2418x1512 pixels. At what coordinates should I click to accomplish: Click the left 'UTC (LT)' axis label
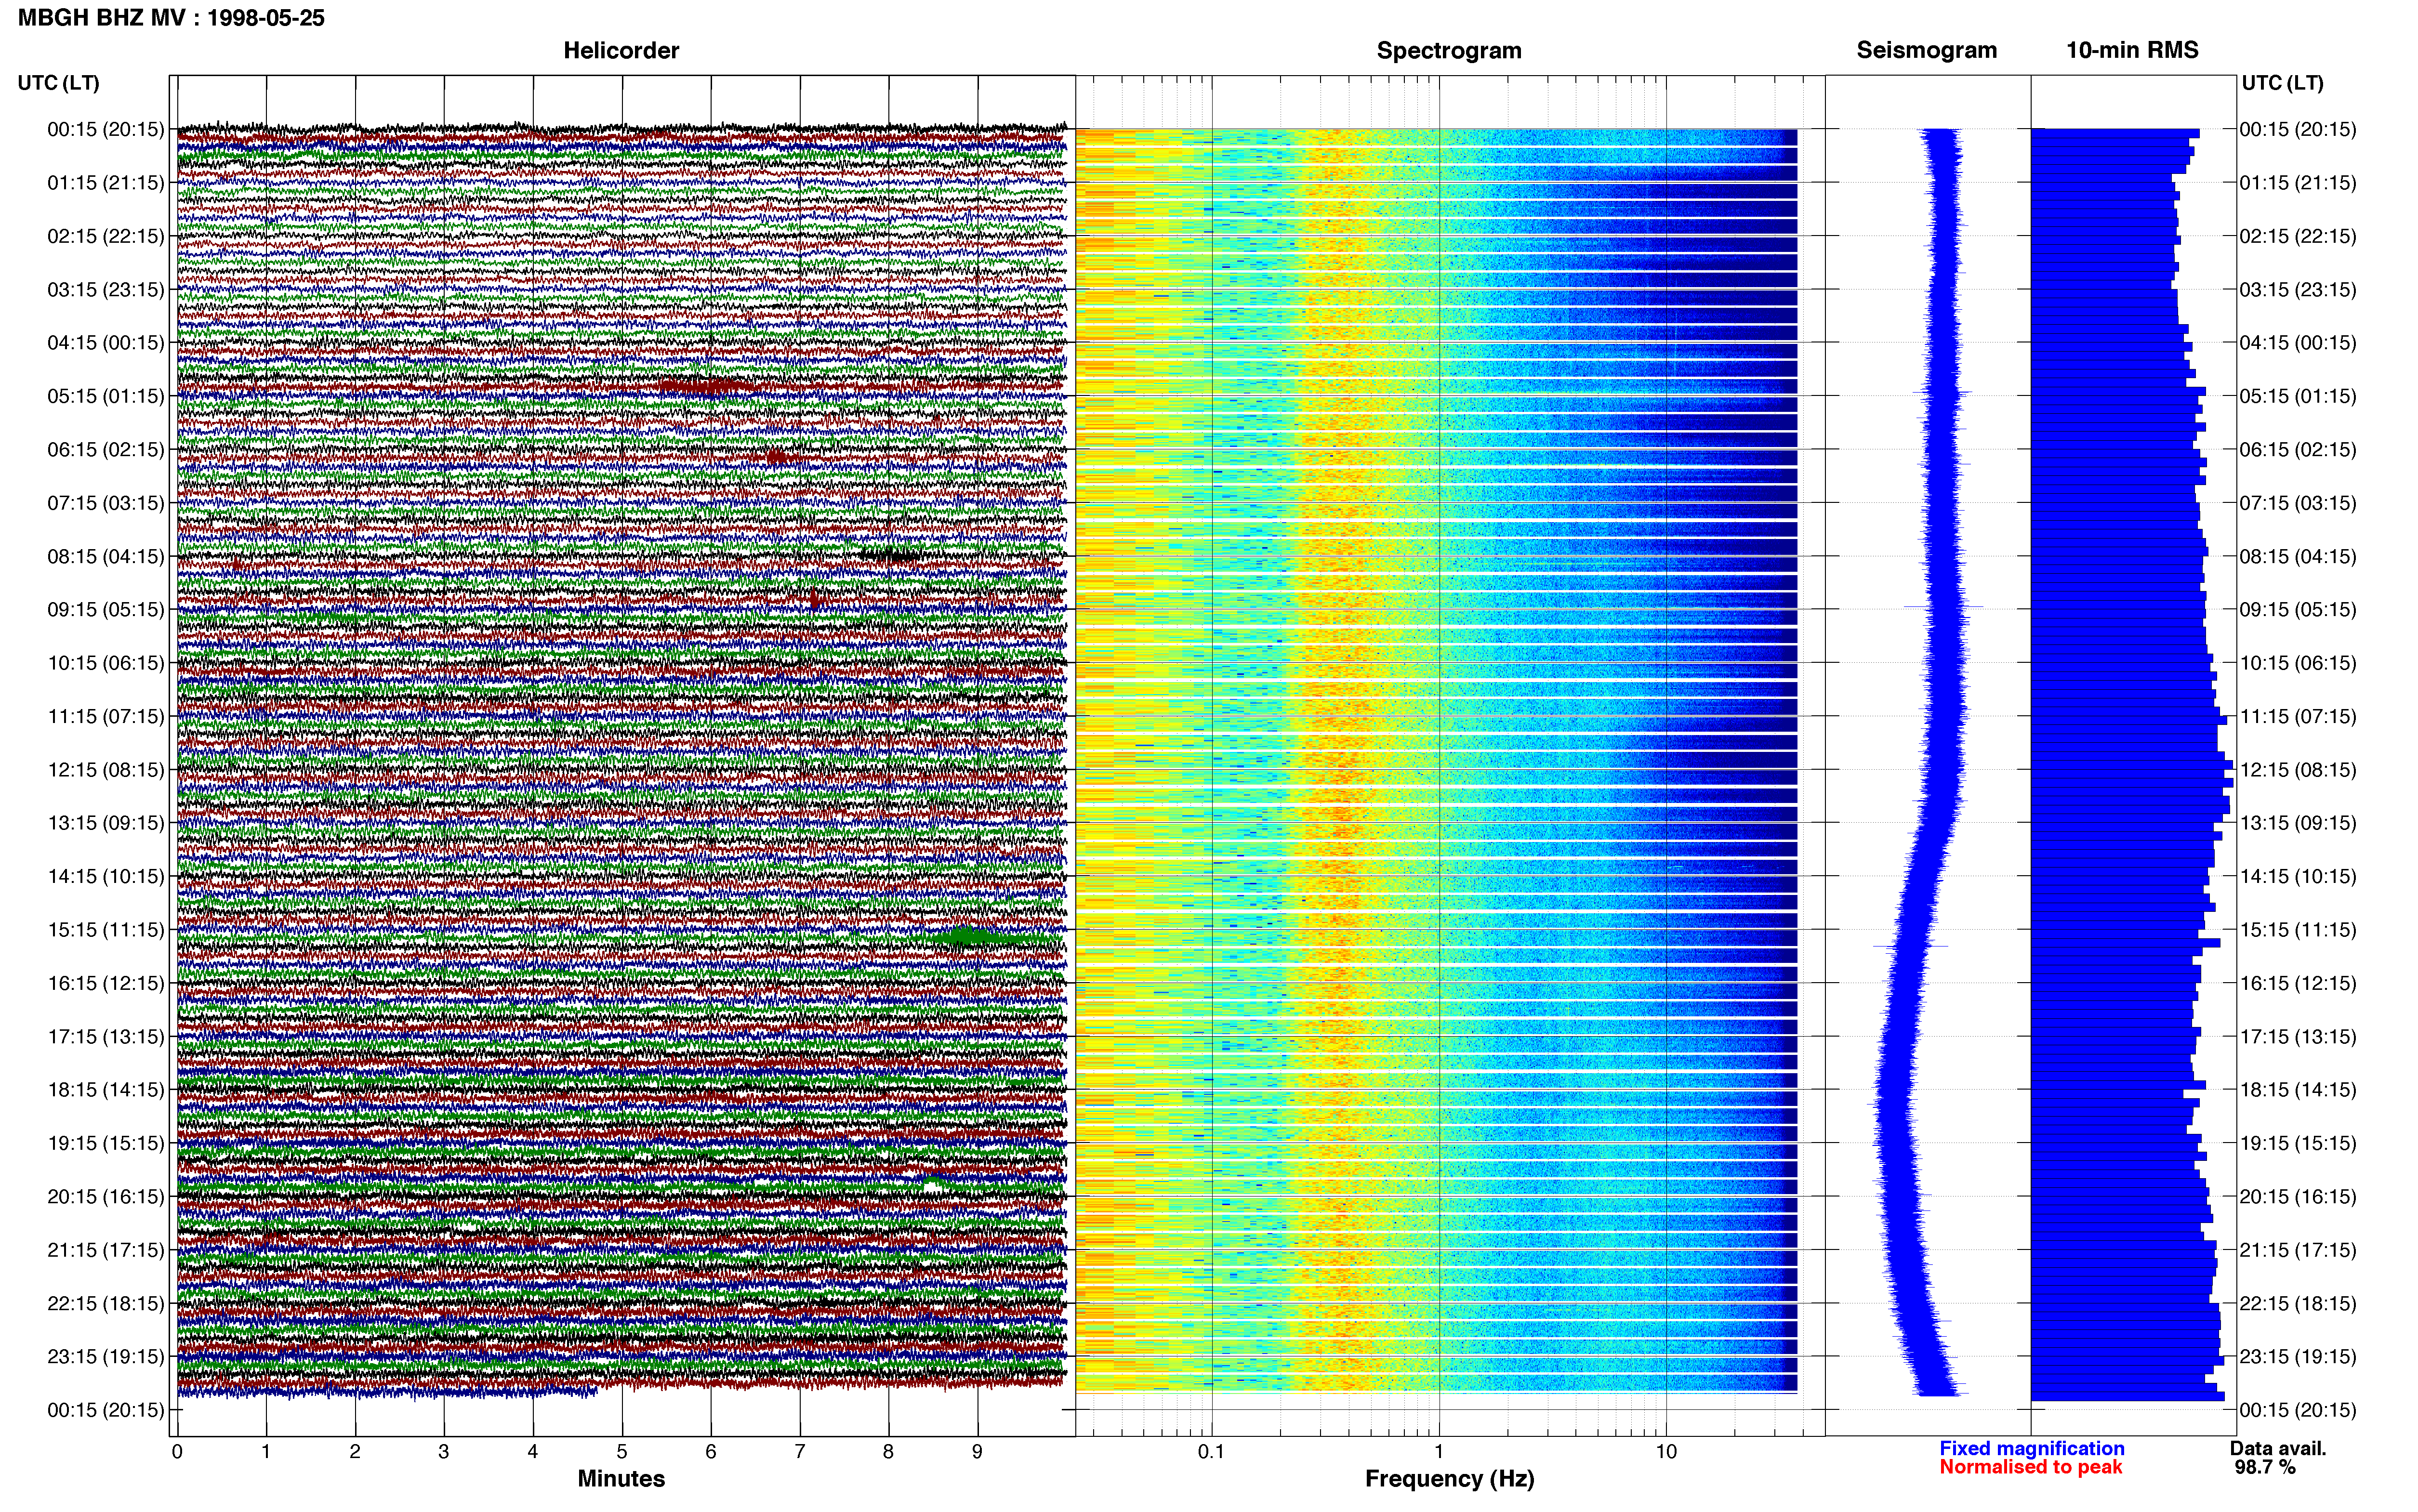coord(58,83)
